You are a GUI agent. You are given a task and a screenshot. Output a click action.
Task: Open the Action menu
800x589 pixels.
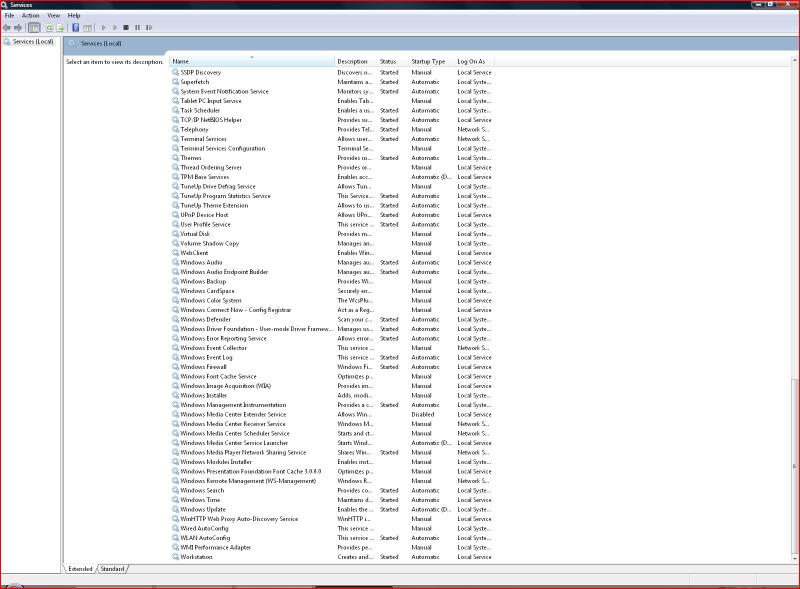click(x=30, y=16)
